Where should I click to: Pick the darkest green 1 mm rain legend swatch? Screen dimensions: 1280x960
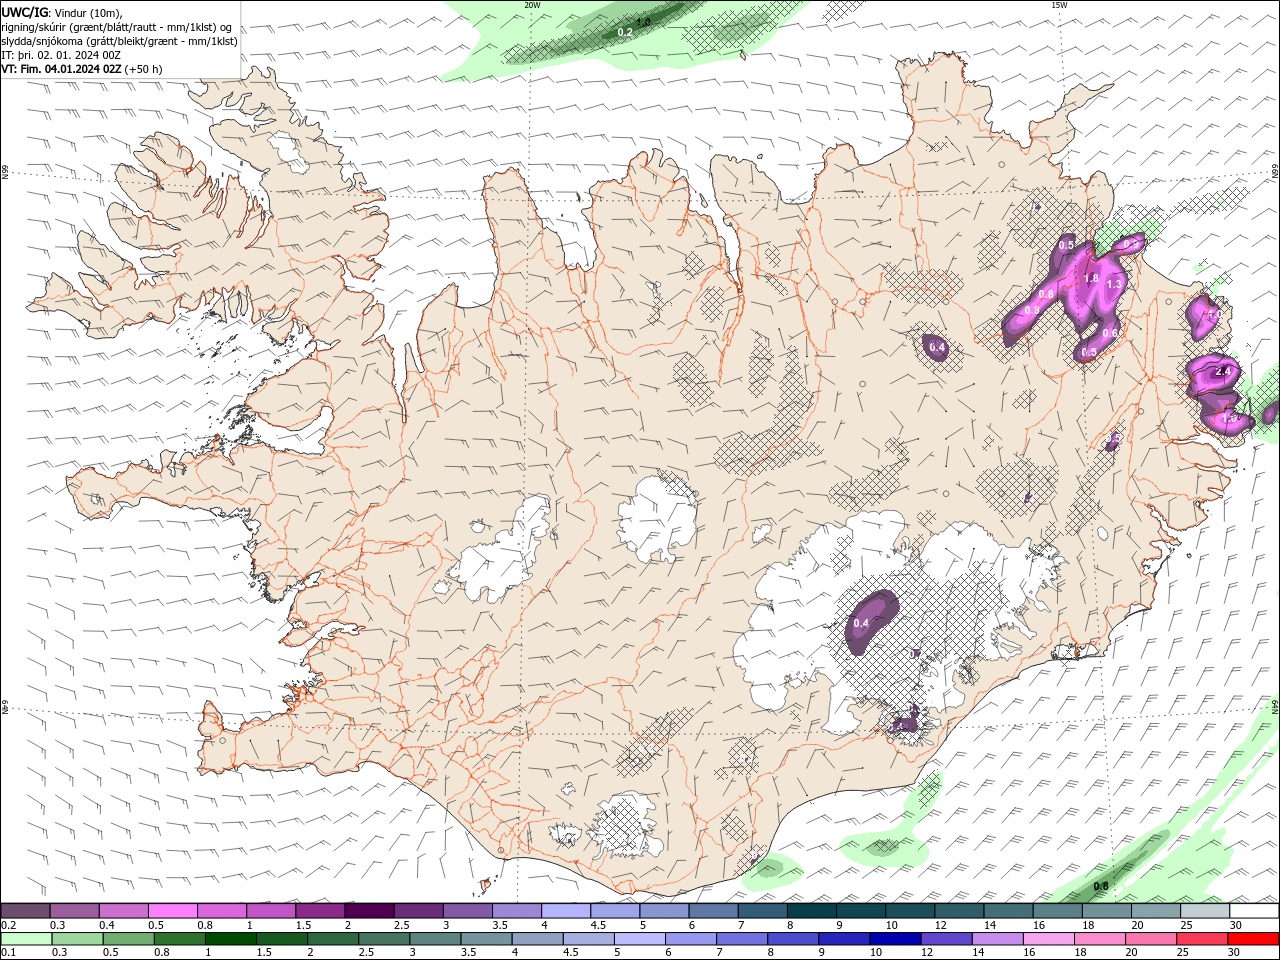point(231,939)
